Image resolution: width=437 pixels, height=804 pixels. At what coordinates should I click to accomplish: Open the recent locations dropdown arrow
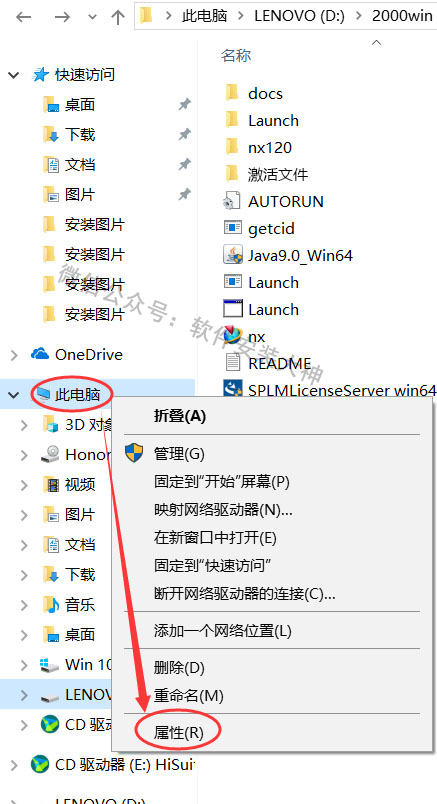92,17
